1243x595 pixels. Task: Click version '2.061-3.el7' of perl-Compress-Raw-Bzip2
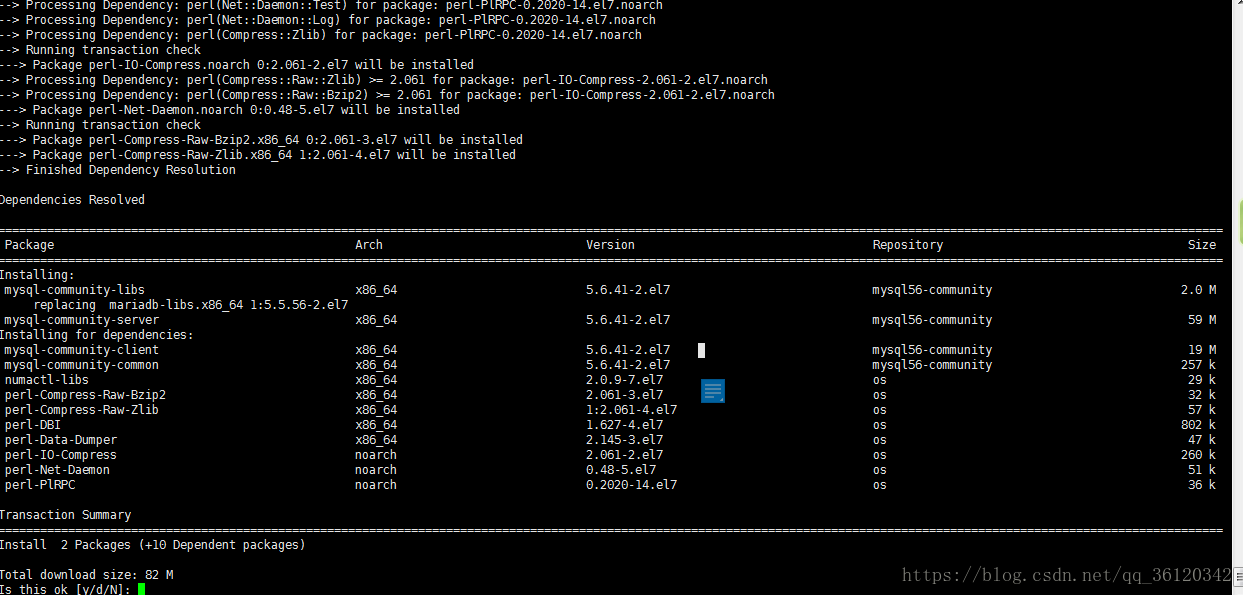[x=625, y=395]
